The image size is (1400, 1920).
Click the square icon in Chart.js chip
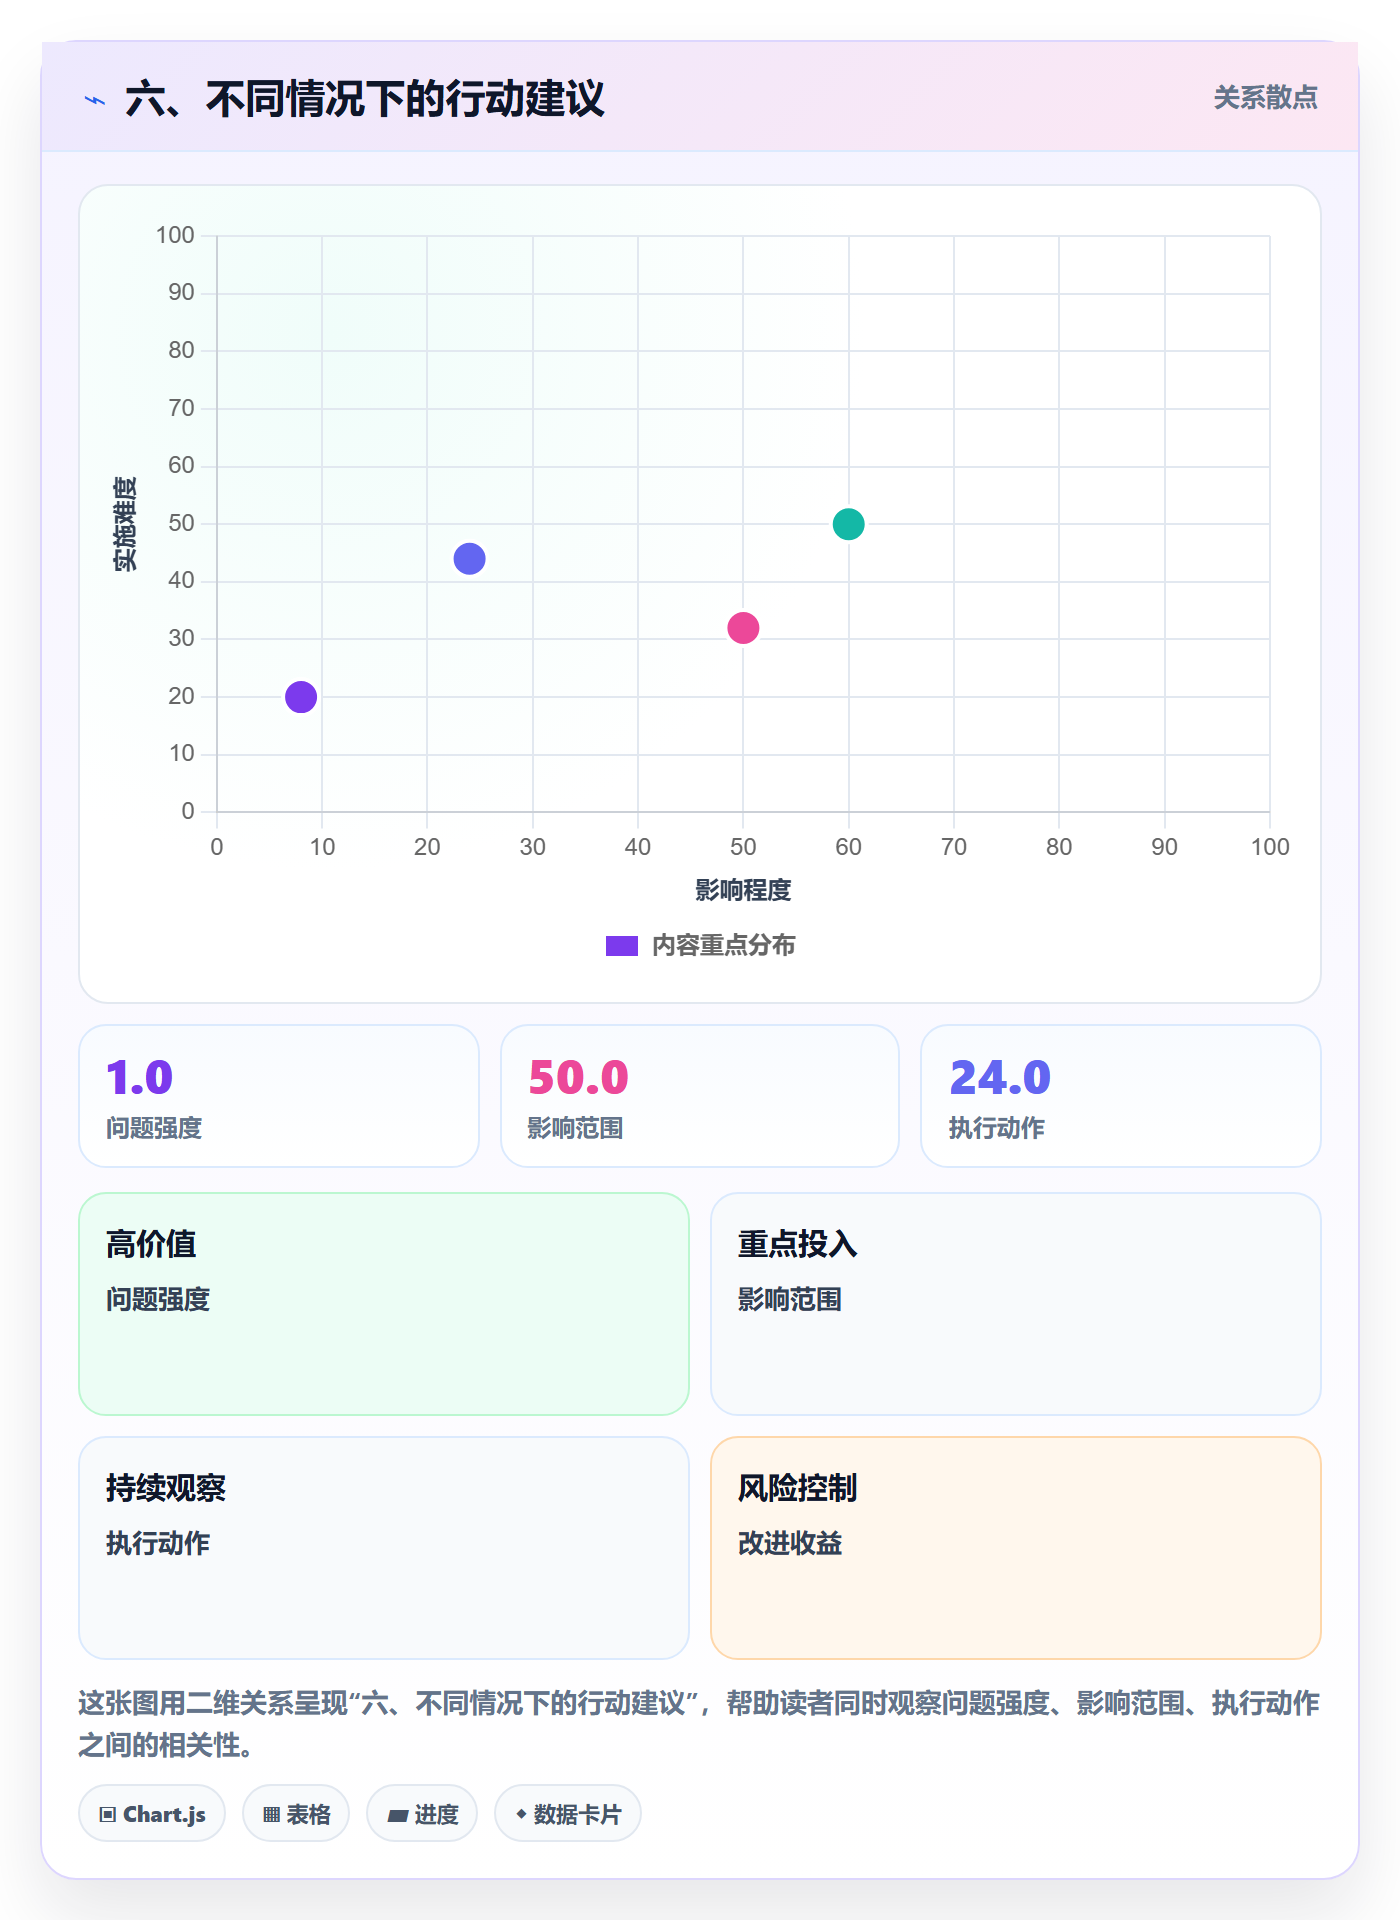click(108, 1815)
